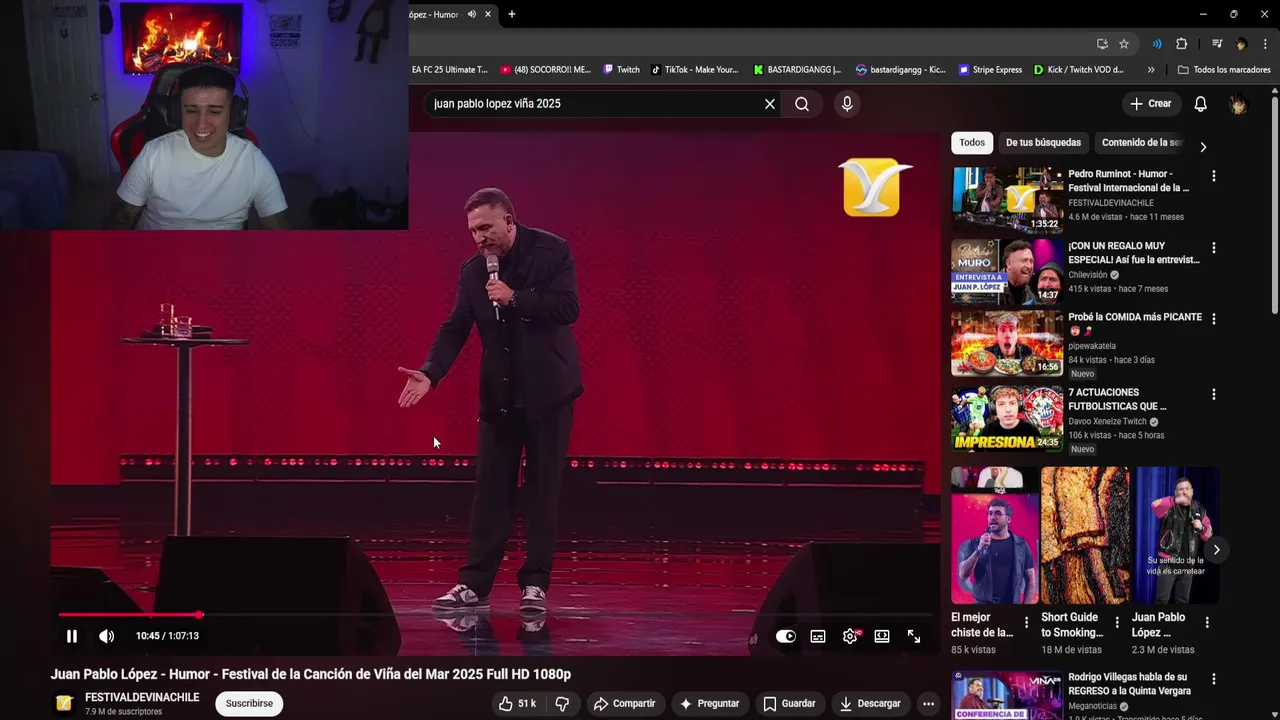1280x720 pixels.
Task: Open Pedro Ruminot Humor video thumbnail
Action: tap(1007, 199)
